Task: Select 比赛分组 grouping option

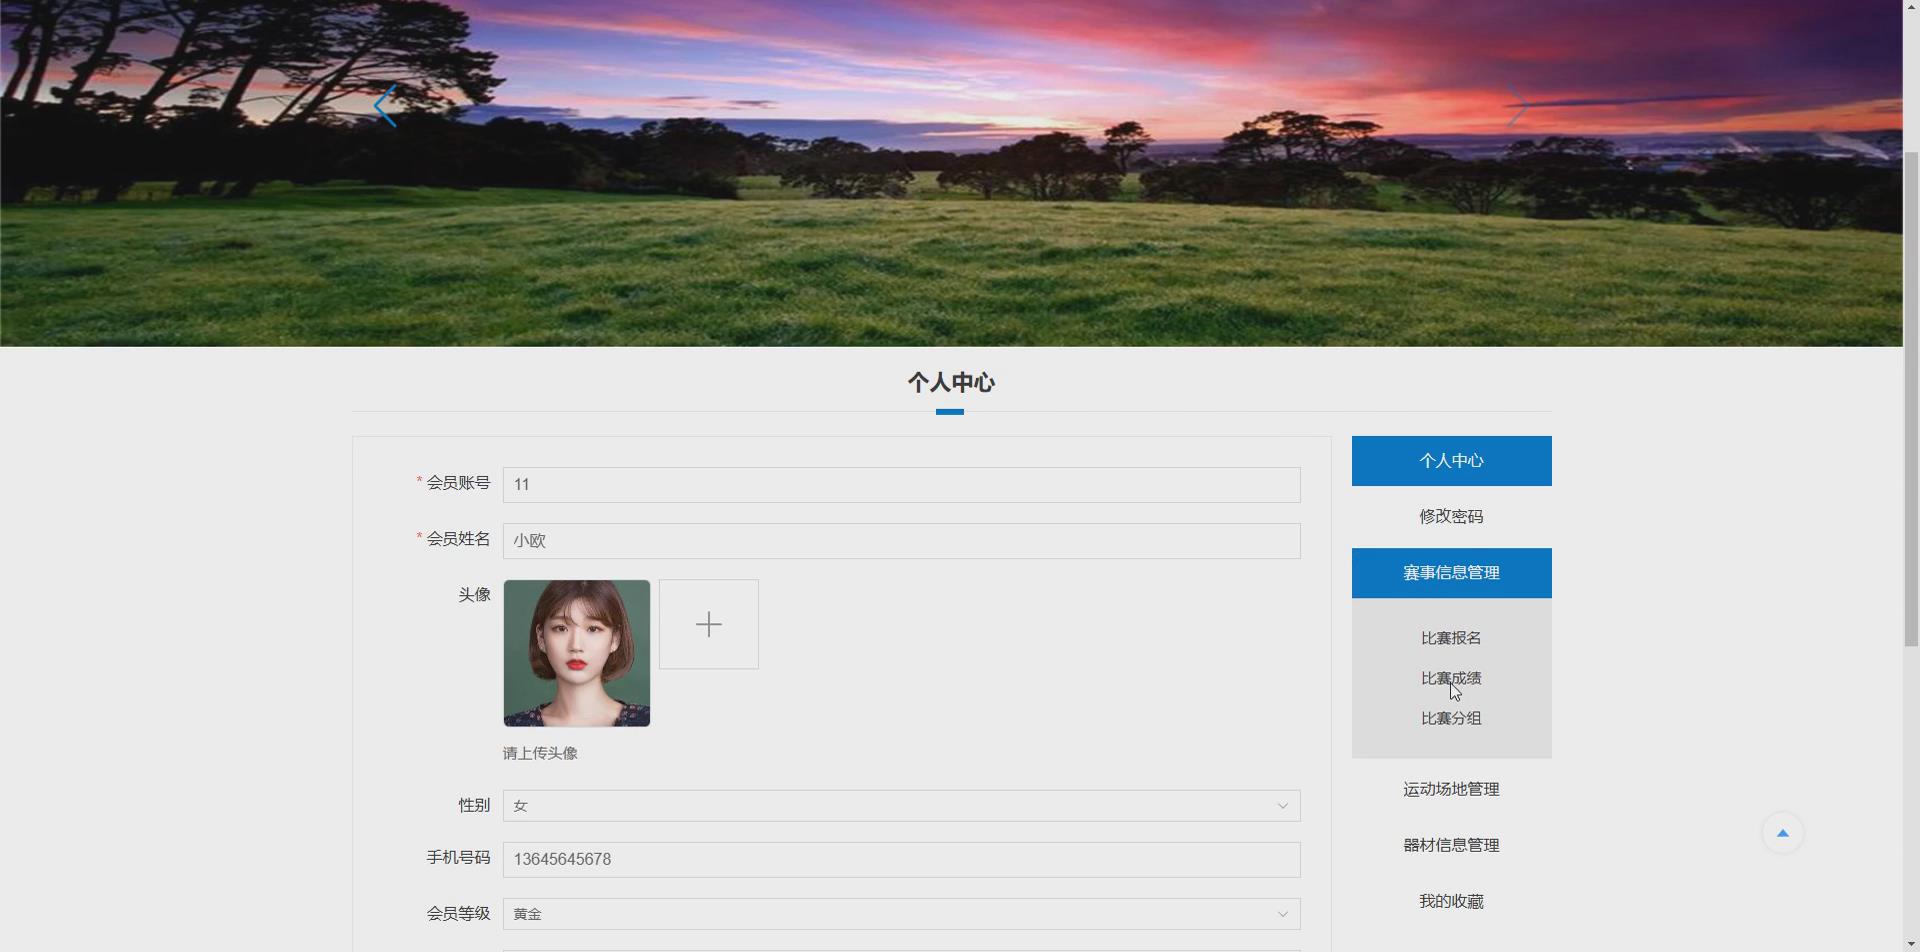Action: click(x=1450, y=717)
